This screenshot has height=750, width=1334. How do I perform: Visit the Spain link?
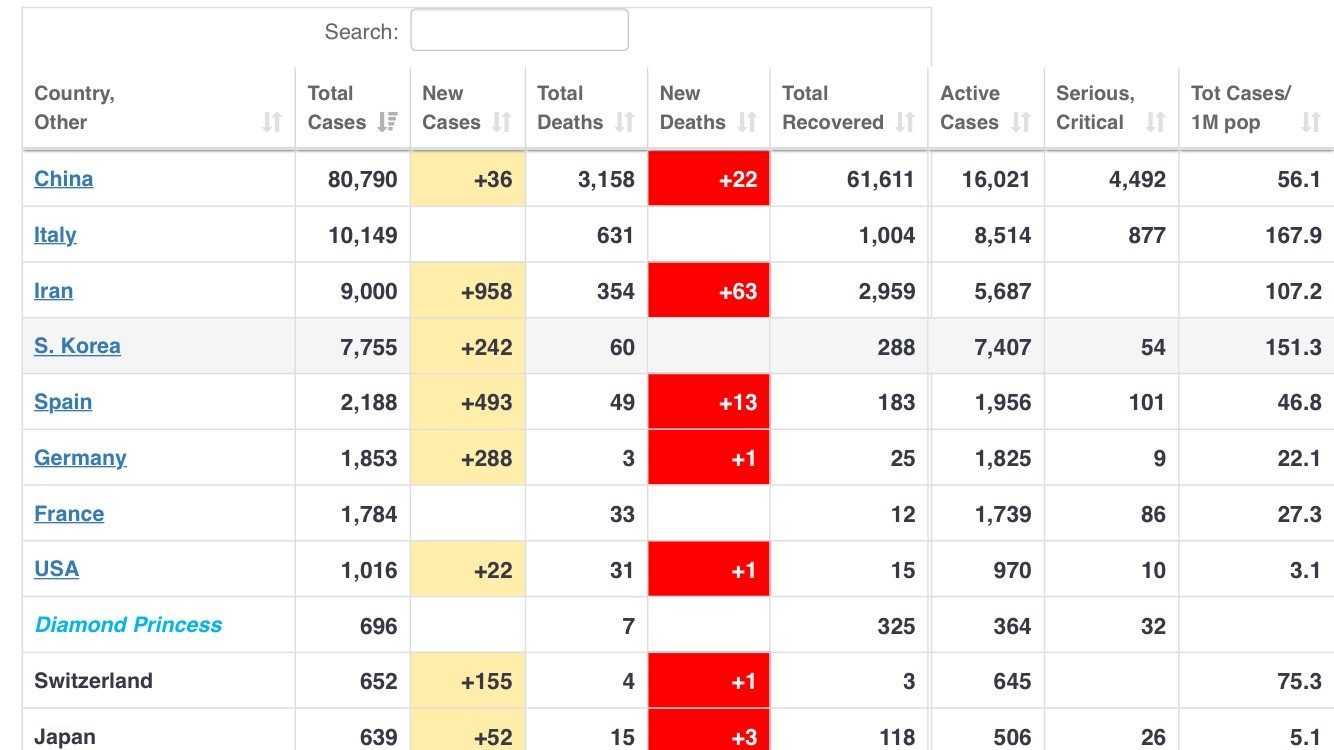tap(63, 402)
